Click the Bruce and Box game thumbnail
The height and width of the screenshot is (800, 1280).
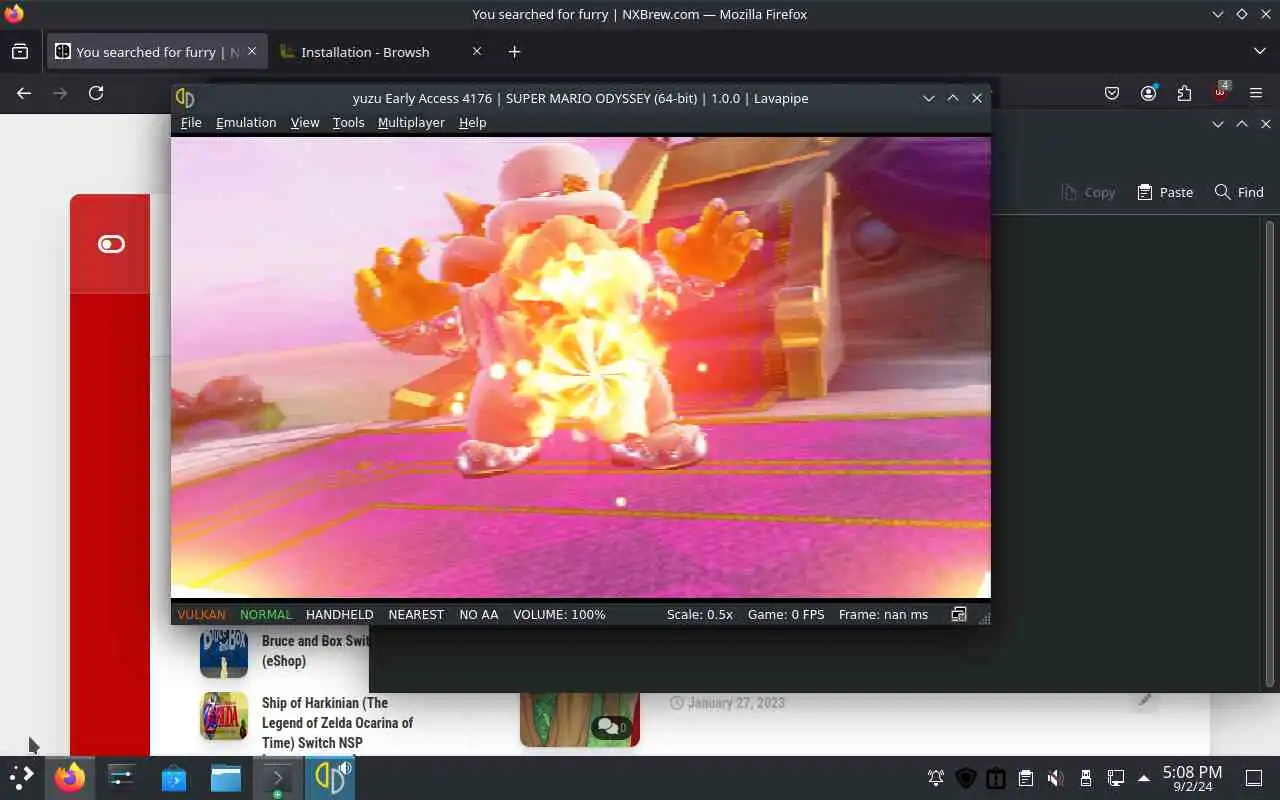(x=224, y=653)
